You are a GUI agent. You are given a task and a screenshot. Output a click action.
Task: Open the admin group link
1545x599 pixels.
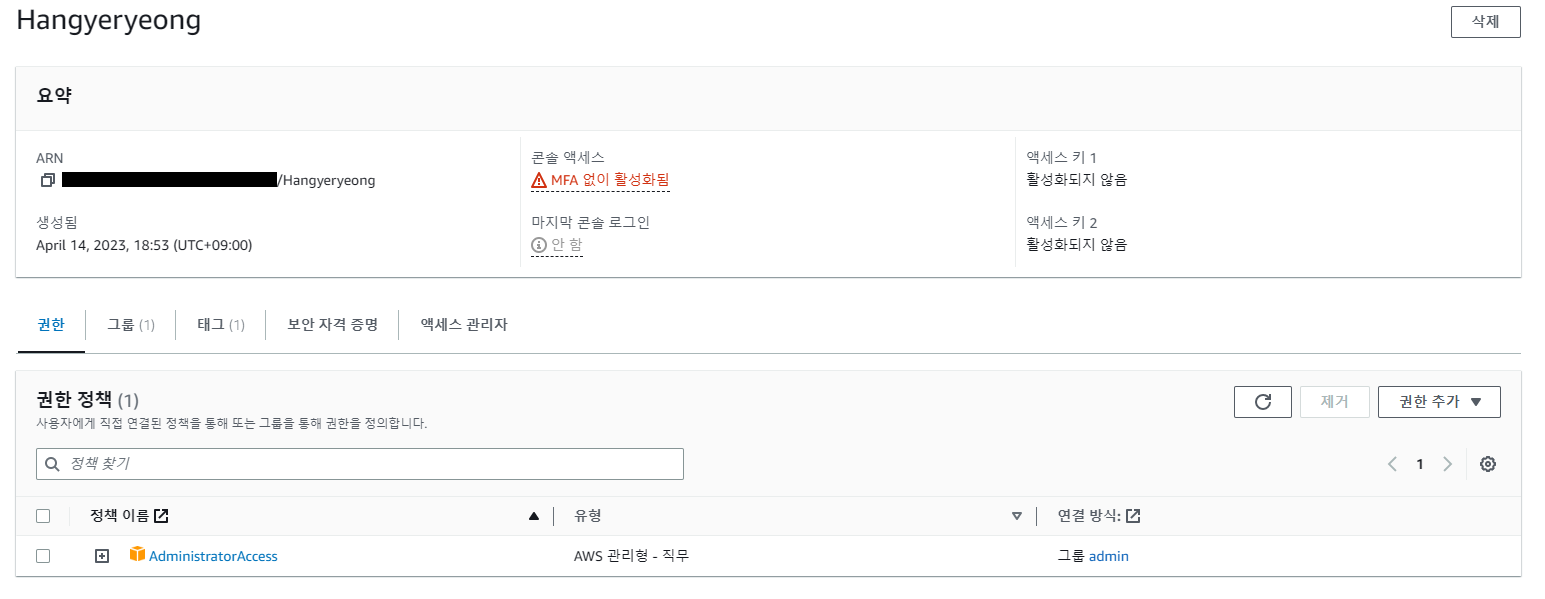1108,556
